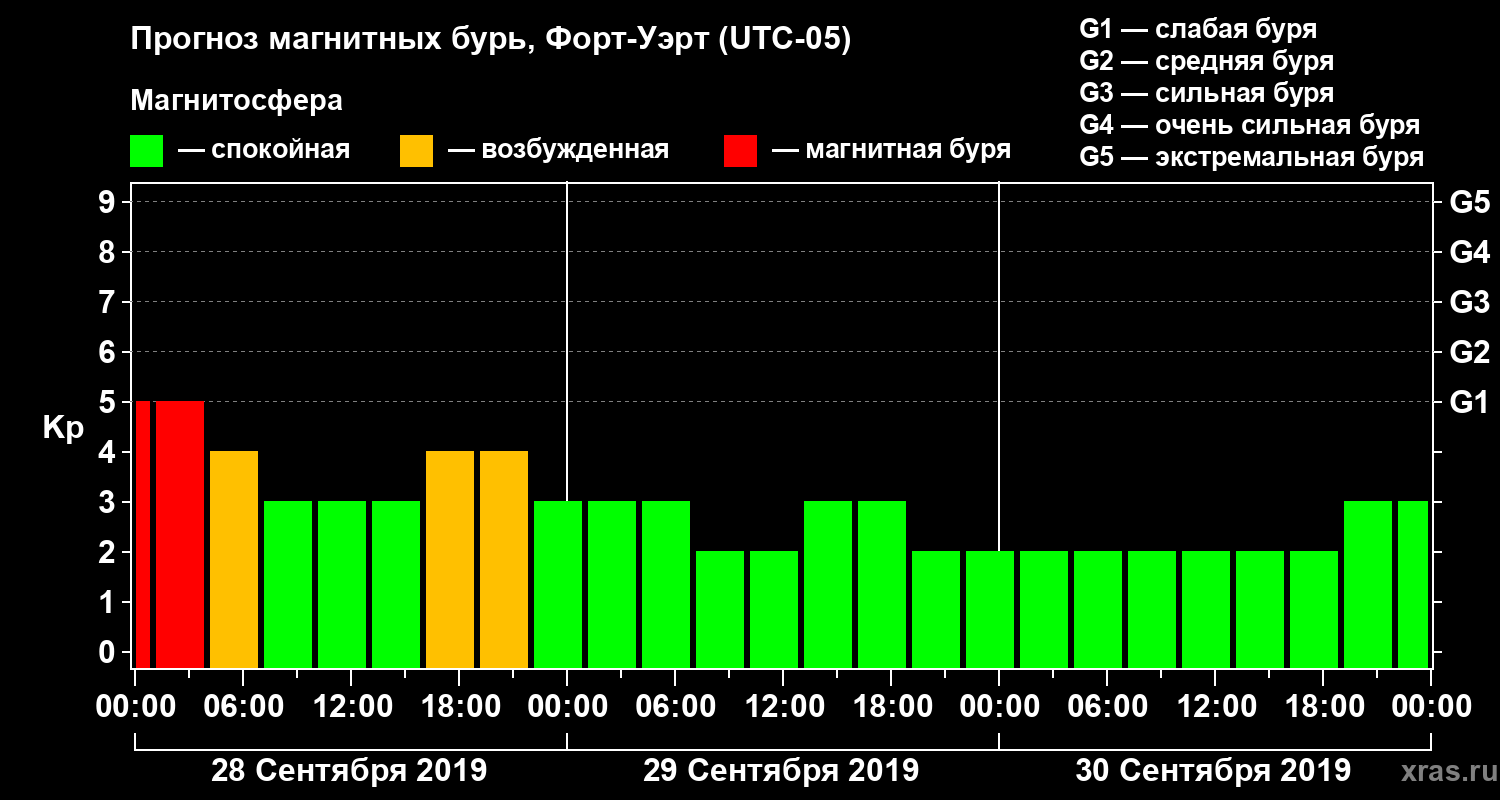Click the '— магнитная буря' legend label
Image resolution: width=1500 pixels, height=800 pixels.
891,150
